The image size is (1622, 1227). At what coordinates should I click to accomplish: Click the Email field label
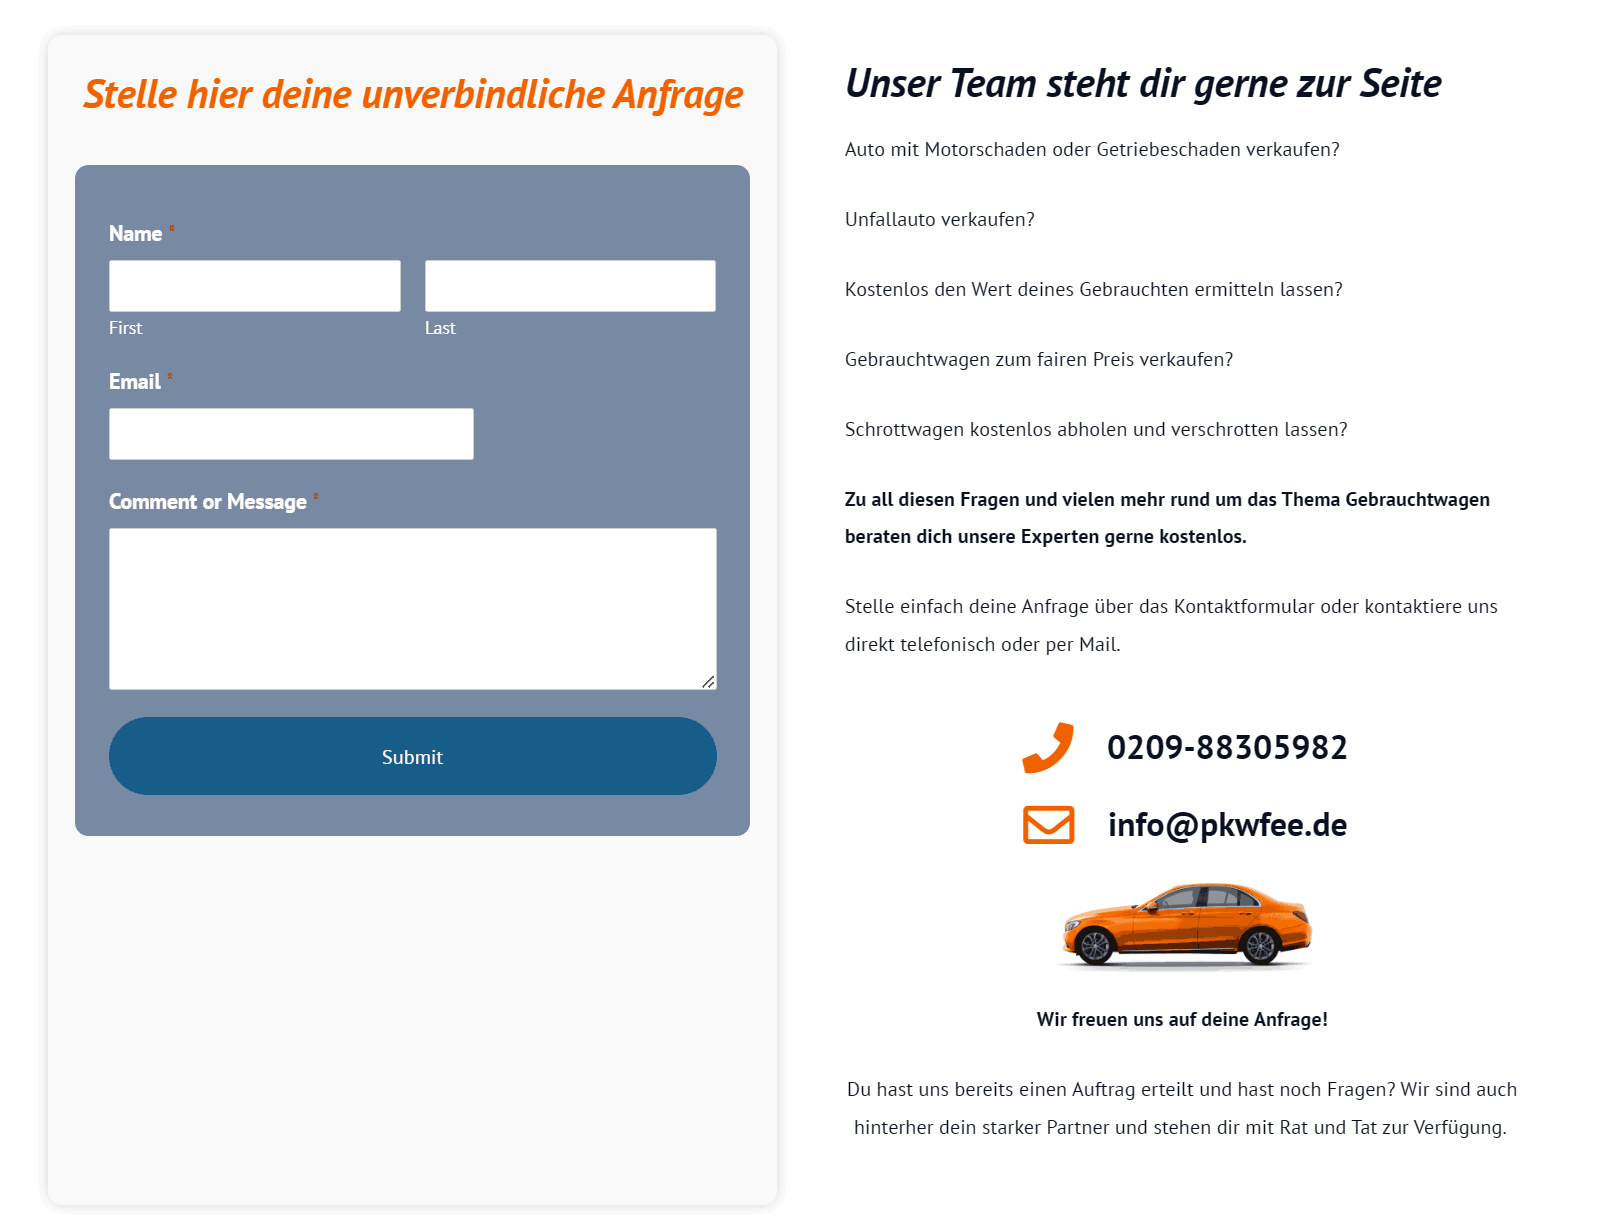click(x=135, y=381)
